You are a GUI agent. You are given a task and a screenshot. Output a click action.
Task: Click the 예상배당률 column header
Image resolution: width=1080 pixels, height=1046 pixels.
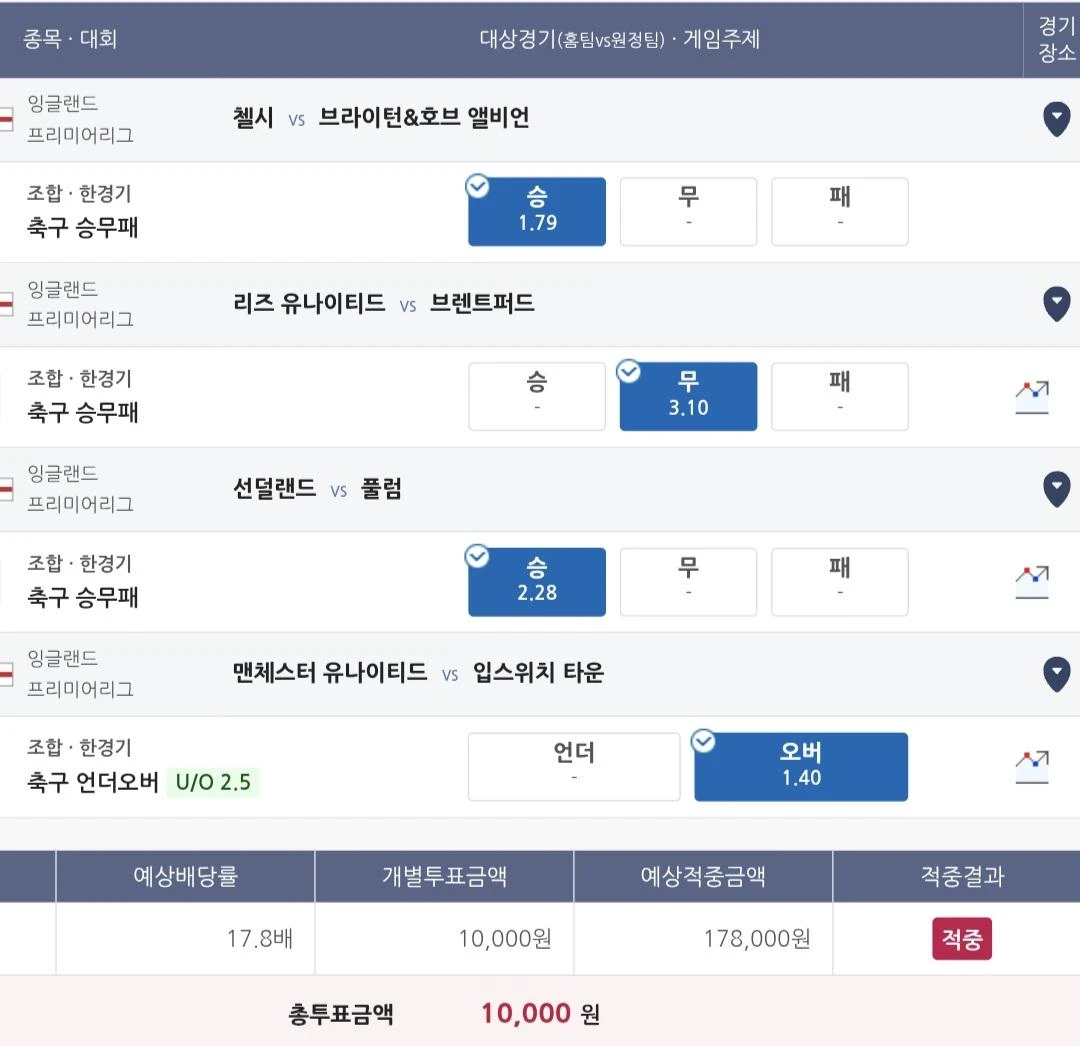click(x=185, y=876)
